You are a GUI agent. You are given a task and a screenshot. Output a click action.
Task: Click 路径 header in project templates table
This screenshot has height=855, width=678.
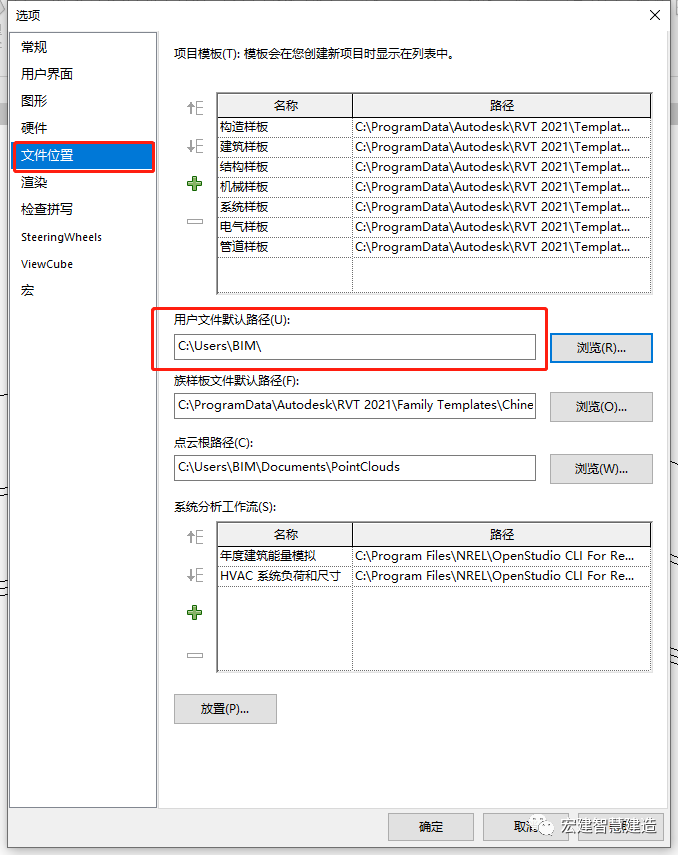(x=502, y=105)
